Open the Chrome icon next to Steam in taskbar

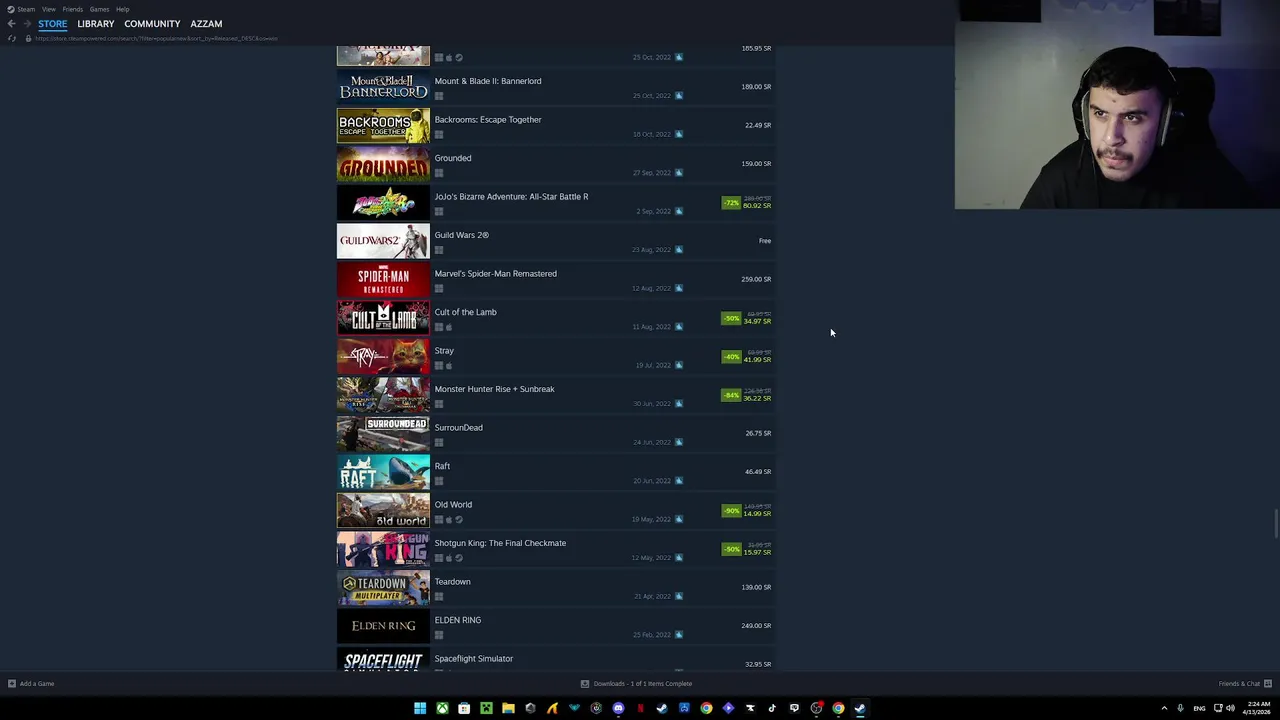pos(838,708)
